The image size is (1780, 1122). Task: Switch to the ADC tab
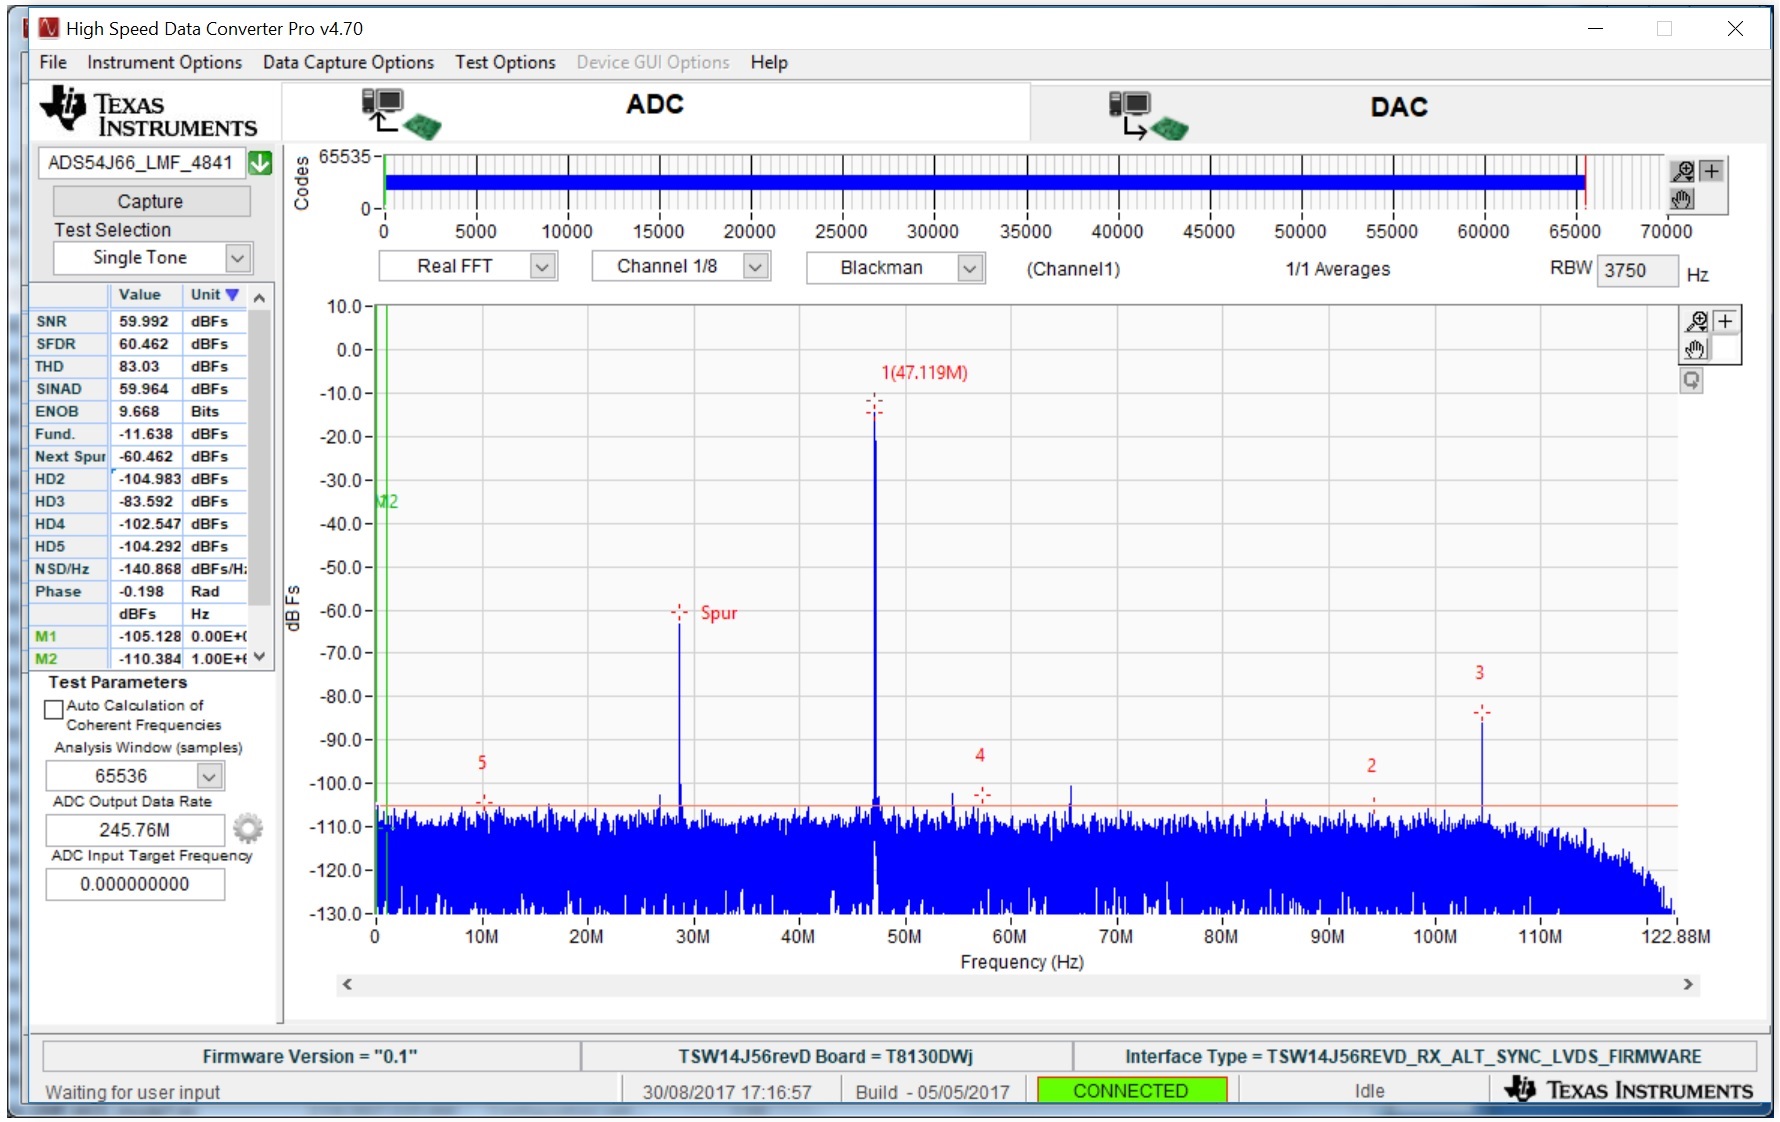655,112
